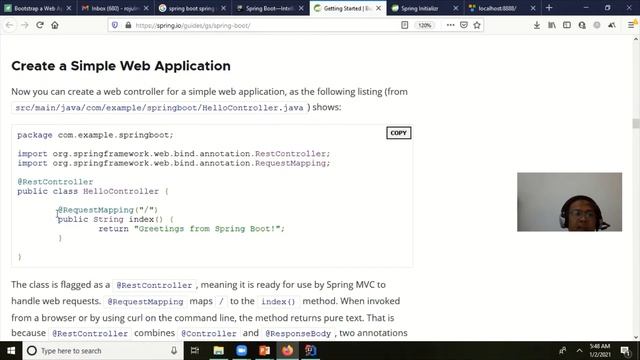Open Zoom from the taskbar

tap(241, 351)
